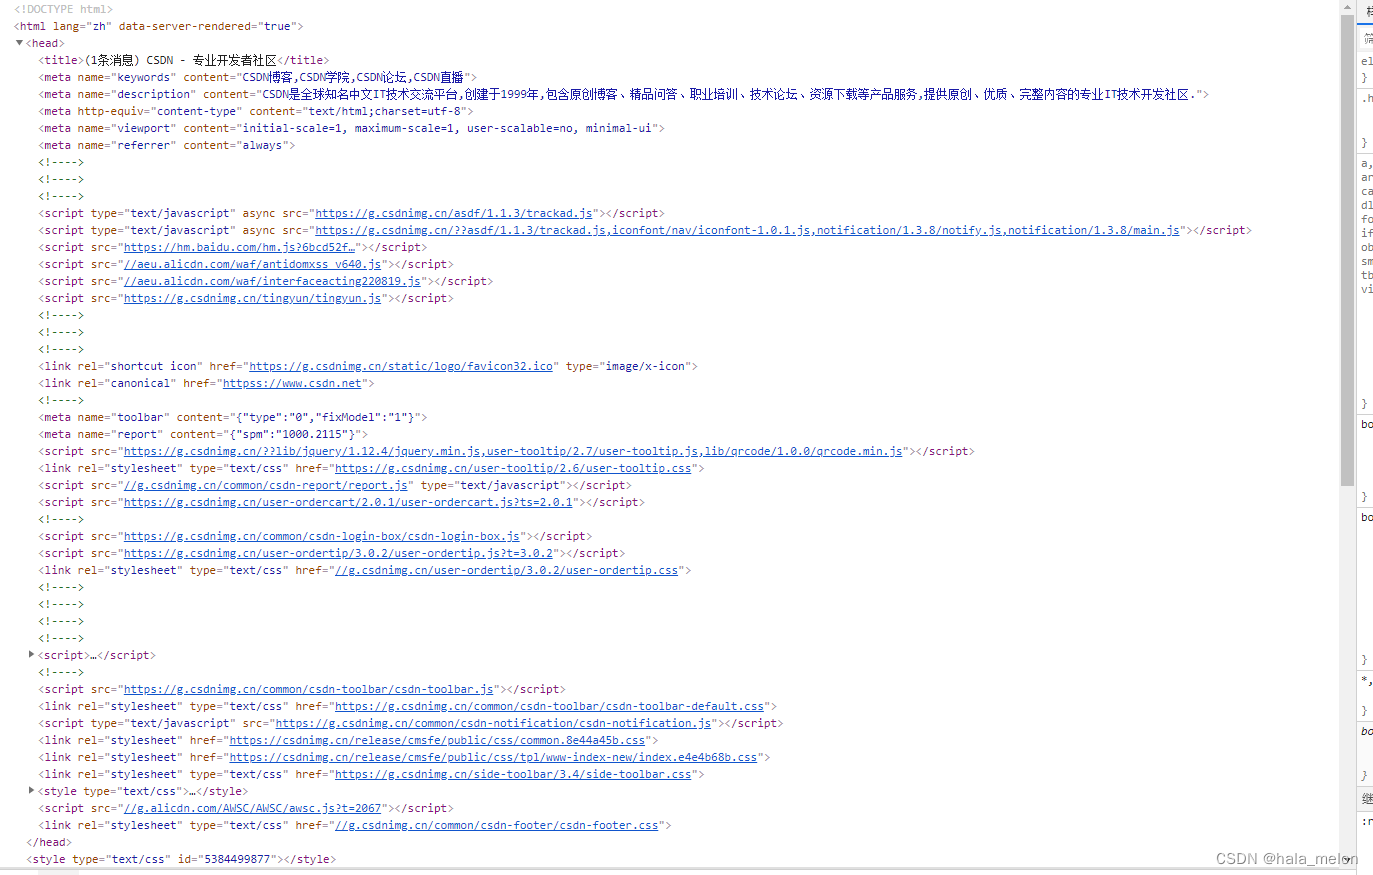Select the html lang="zh" element row
The image size is (1373, 875).
(x=159, y=26)
